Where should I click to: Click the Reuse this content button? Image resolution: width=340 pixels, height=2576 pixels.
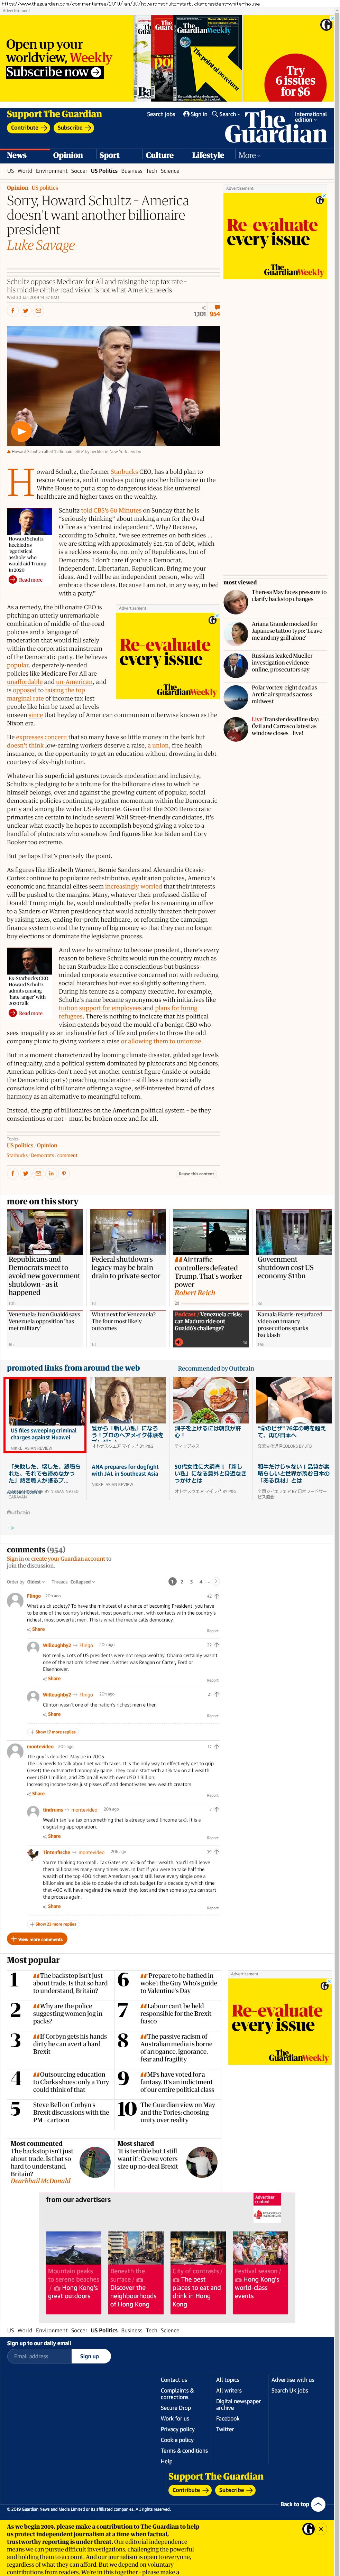[196, 1174]
